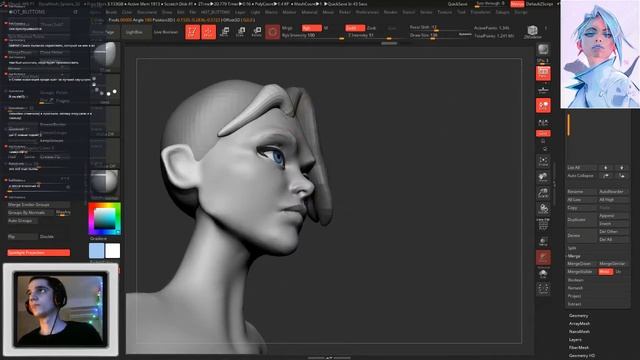Expand the Split section
The height and width of the screenshot is (360, 640).
(x=572, y=248)
